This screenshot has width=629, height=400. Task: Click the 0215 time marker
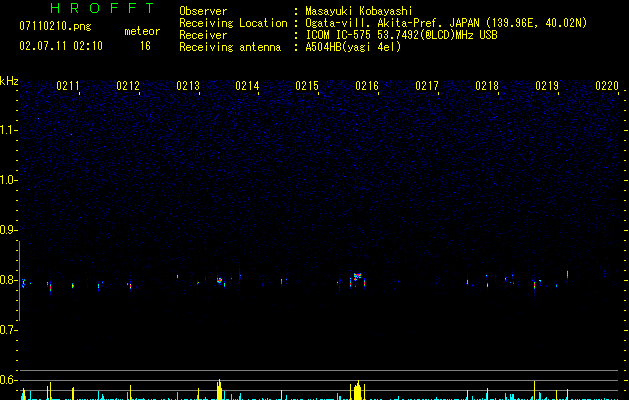pos(307,86)
